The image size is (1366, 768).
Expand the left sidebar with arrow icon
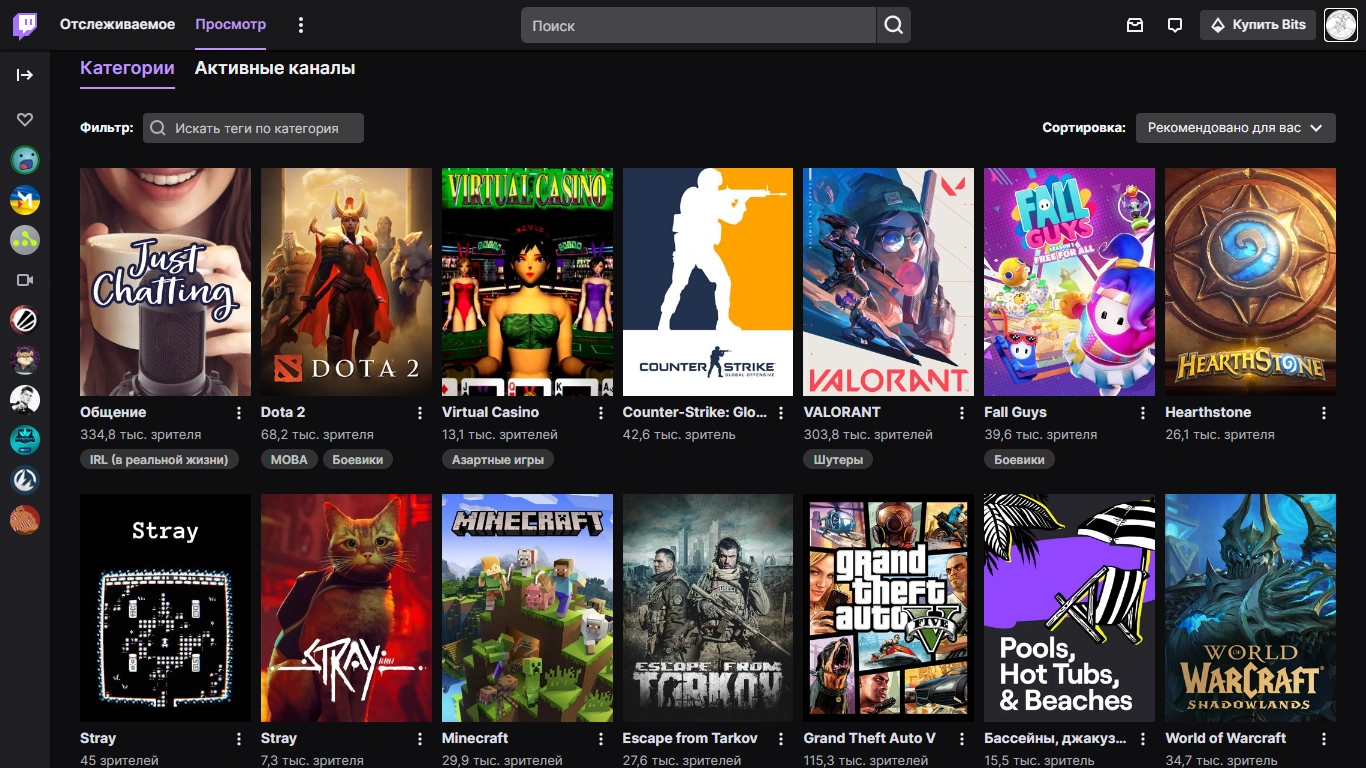click(25, 75)
